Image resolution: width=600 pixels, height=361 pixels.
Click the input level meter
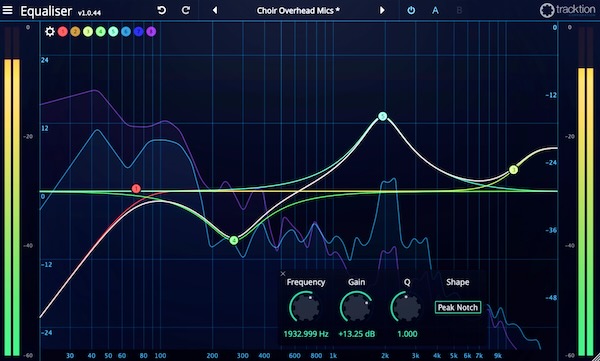pyautogui.click(x=12, y=191)
